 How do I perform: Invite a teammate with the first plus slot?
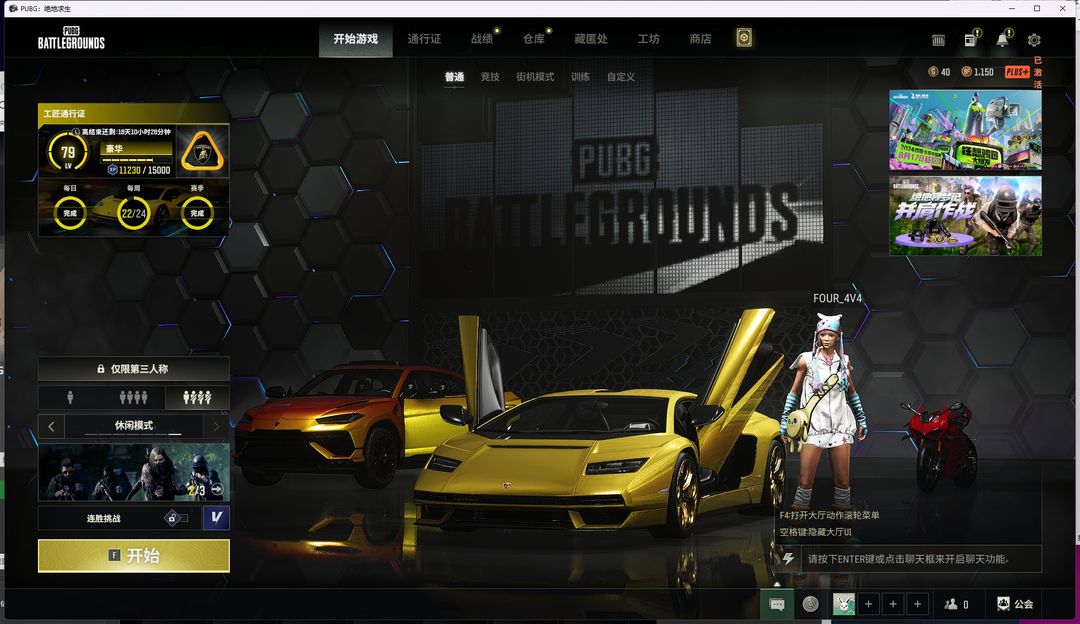coord(869,604)
